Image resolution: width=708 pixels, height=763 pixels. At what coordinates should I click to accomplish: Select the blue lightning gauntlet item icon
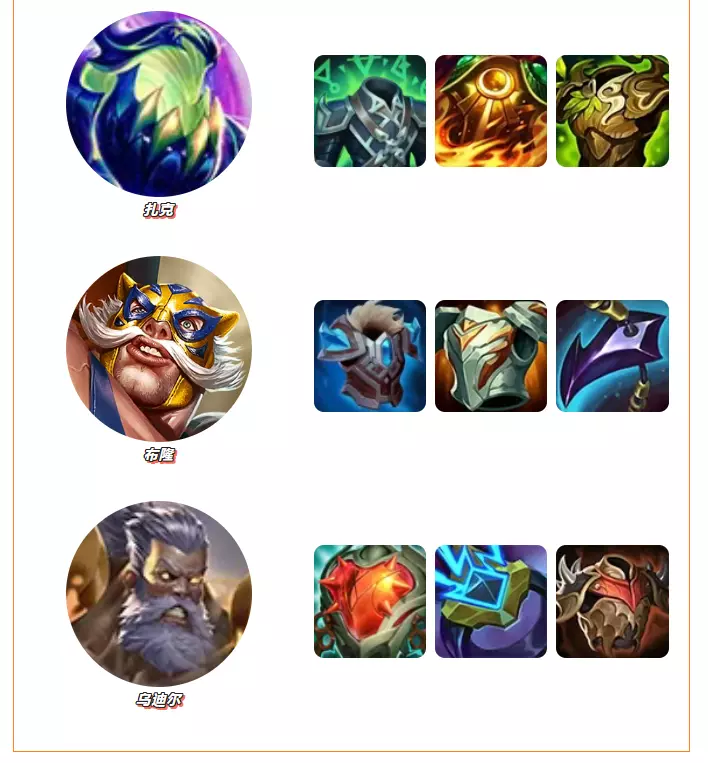tap(491, 601)
